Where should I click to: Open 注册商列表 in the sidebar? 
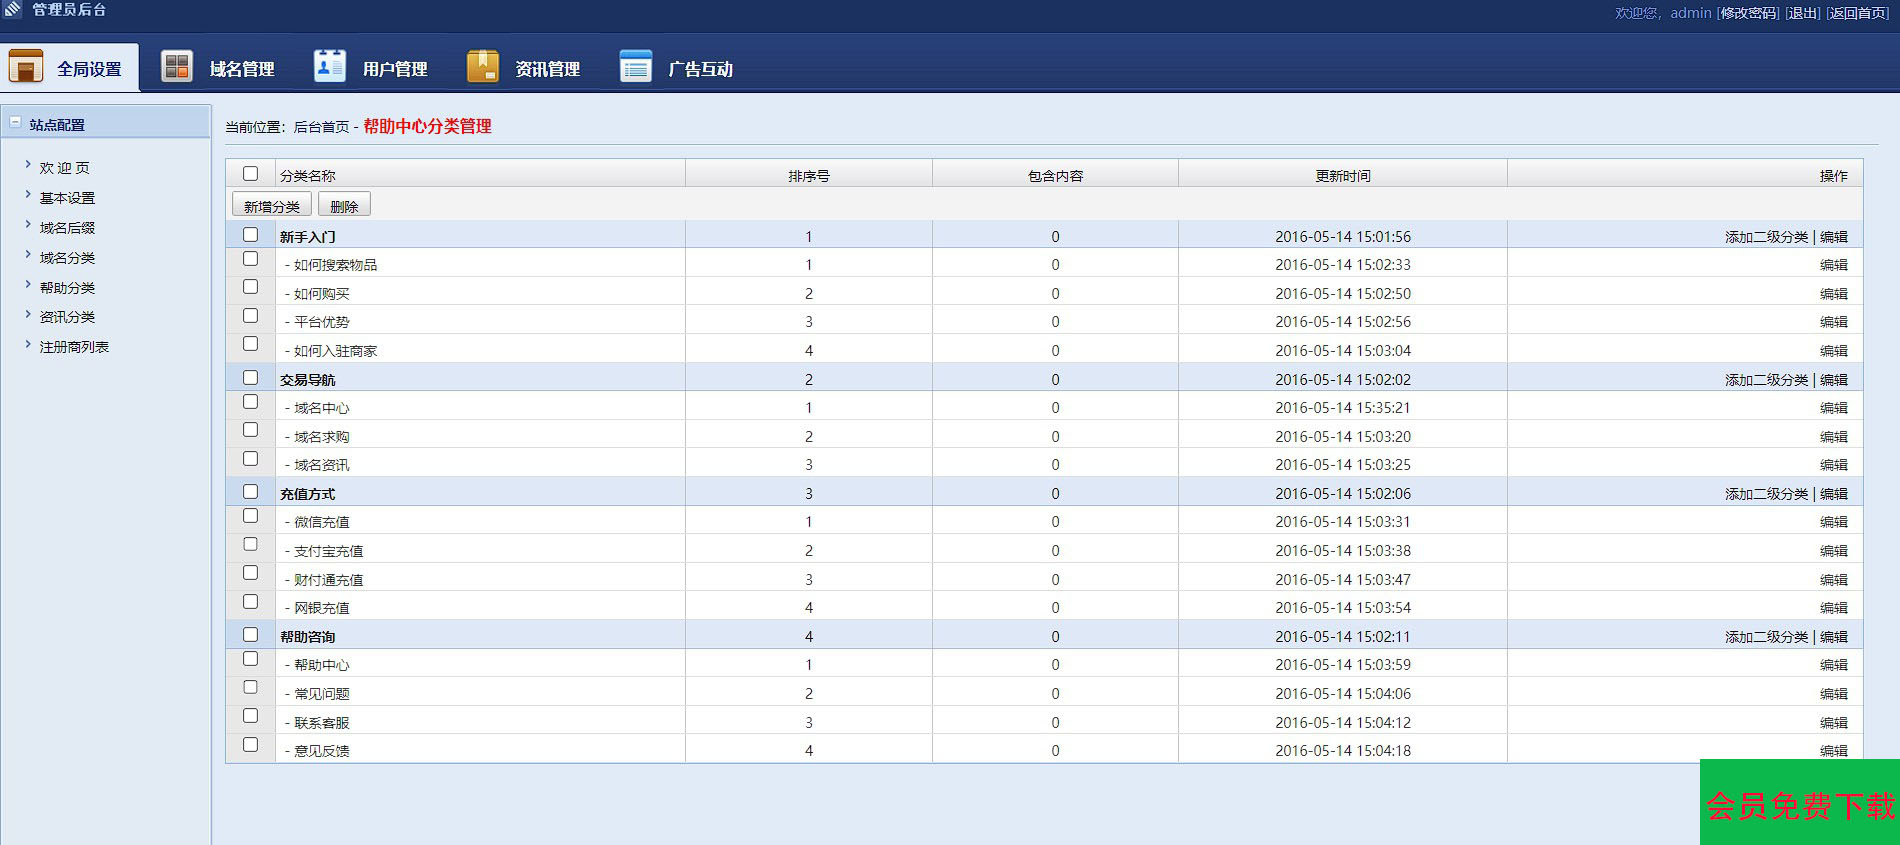point(74,347)
